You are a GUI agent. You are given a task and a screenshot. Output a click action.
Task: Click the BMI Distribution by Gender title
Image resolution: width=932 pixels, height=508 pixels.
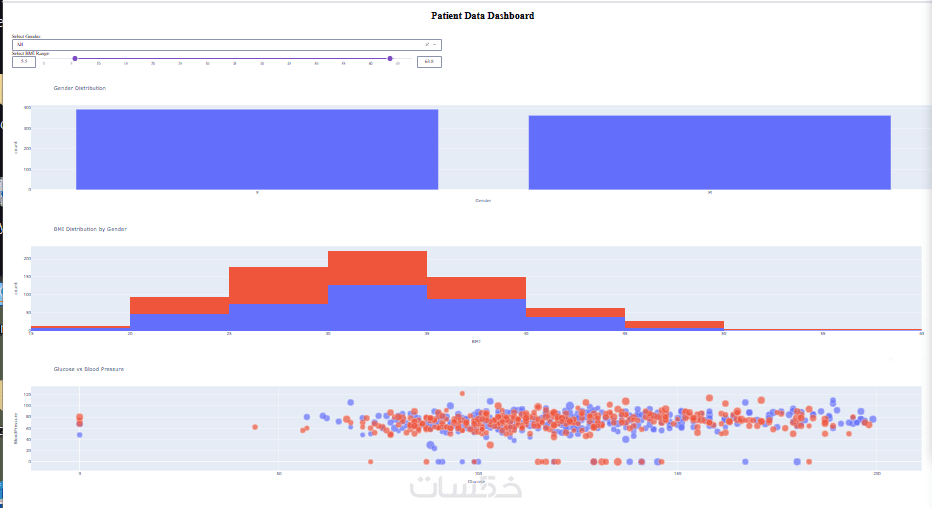click(90, 229)
